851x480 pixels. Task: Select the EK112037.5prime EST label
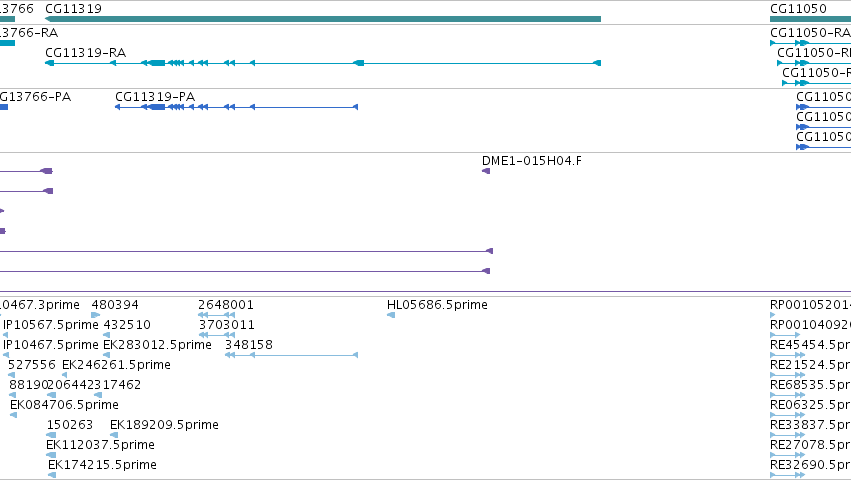point(100,445)
